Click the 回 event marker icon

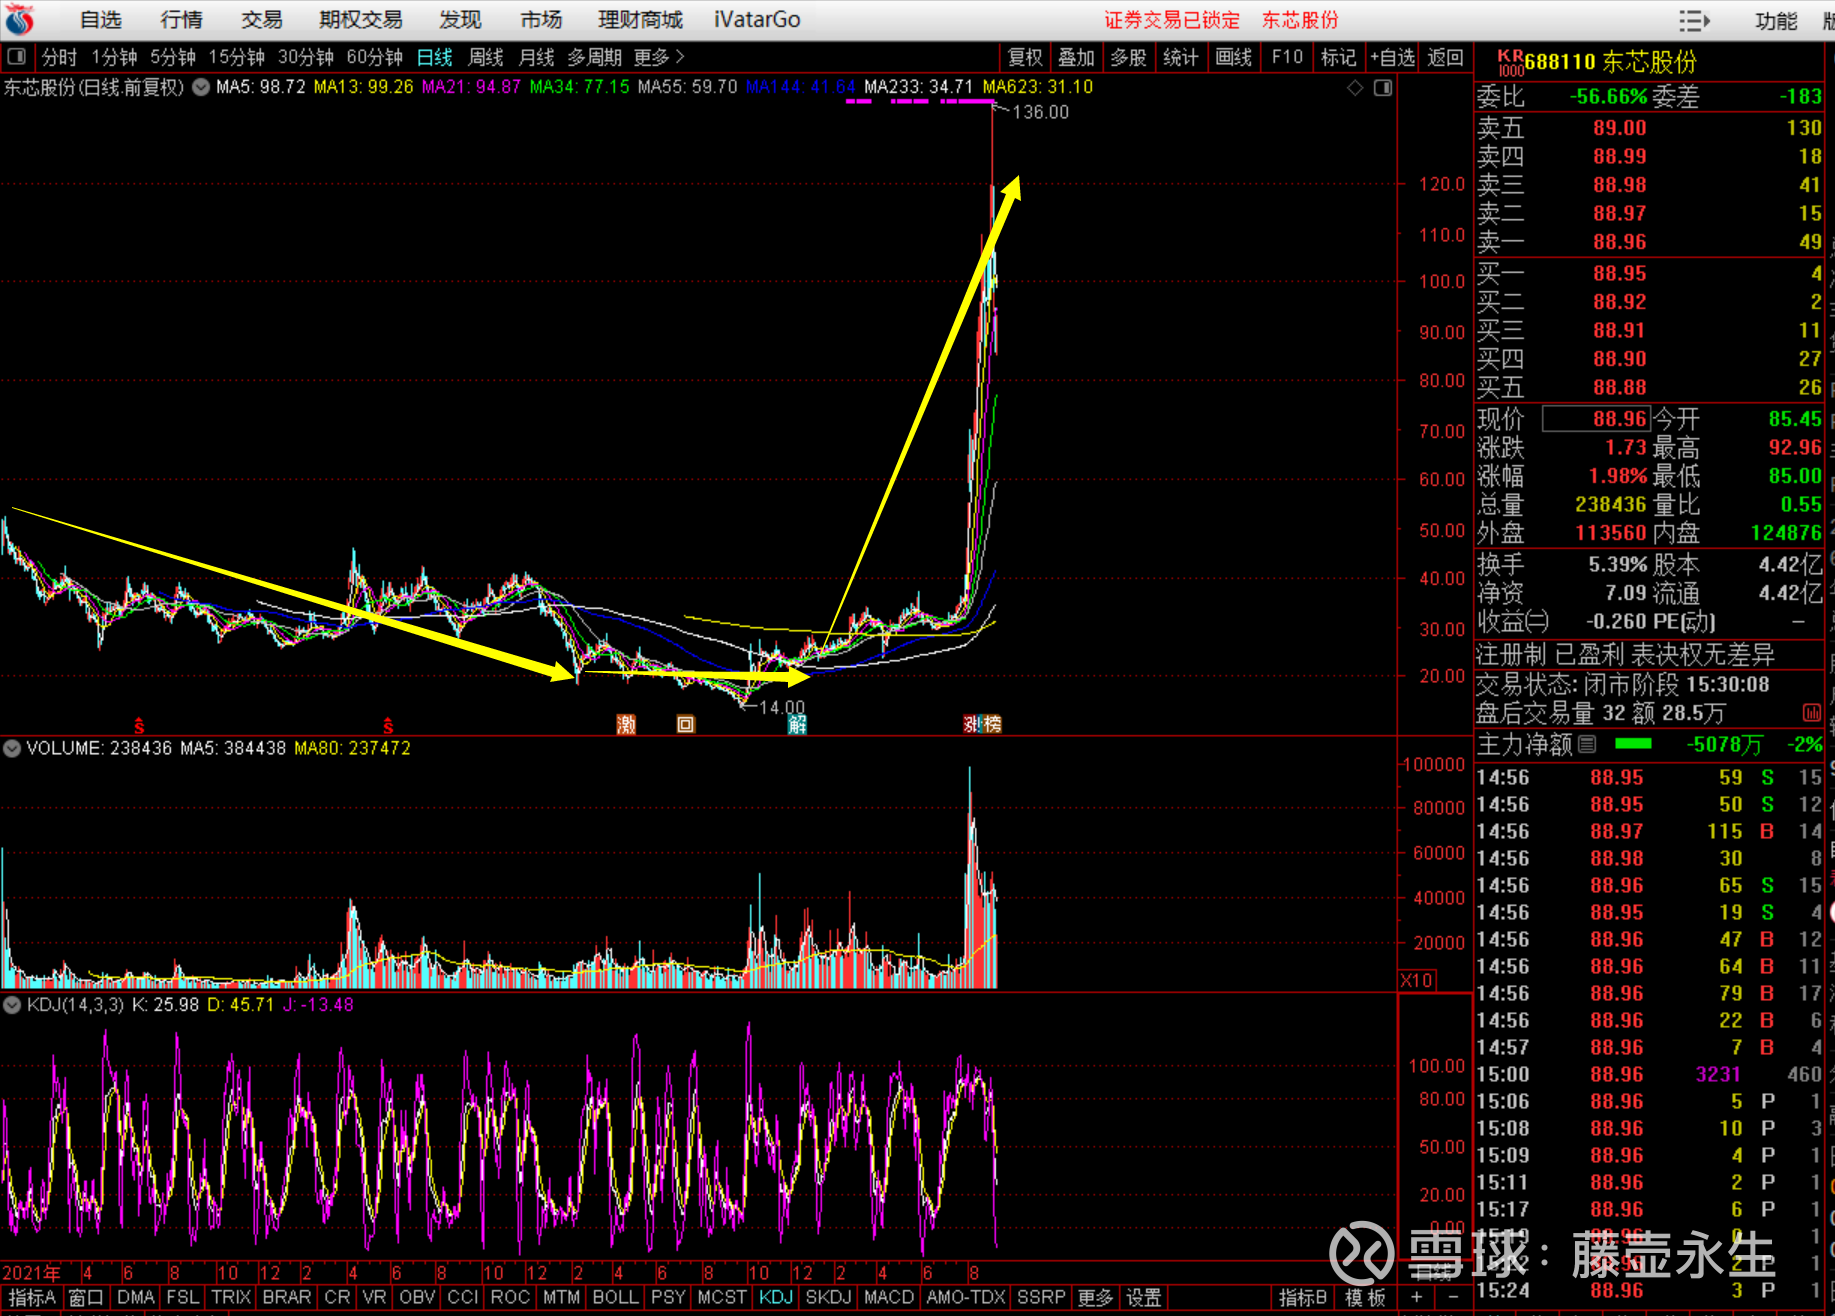tap(685, 724)
